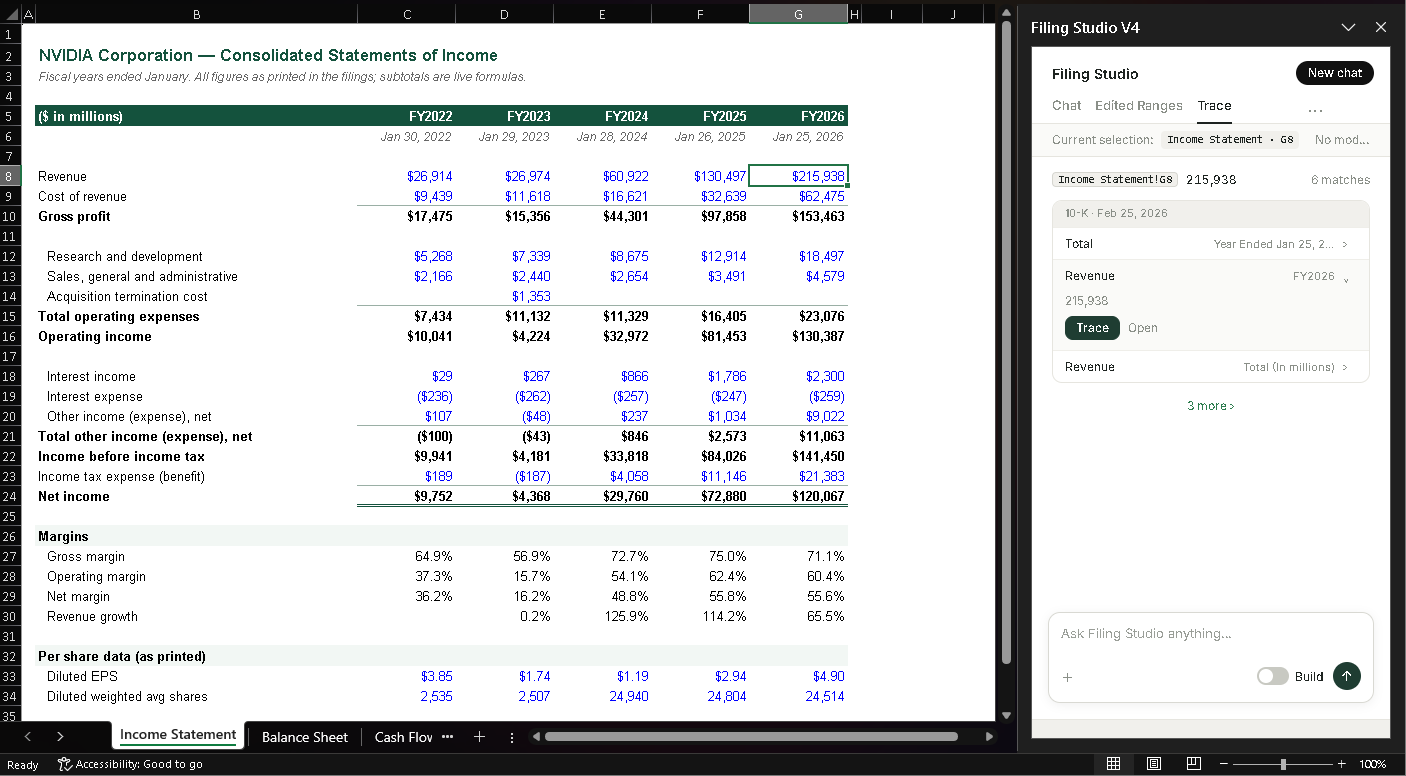This screenshot has height=776, width=1406.
Task: Zoom in with the plus button
Action: pos(1341,764)
